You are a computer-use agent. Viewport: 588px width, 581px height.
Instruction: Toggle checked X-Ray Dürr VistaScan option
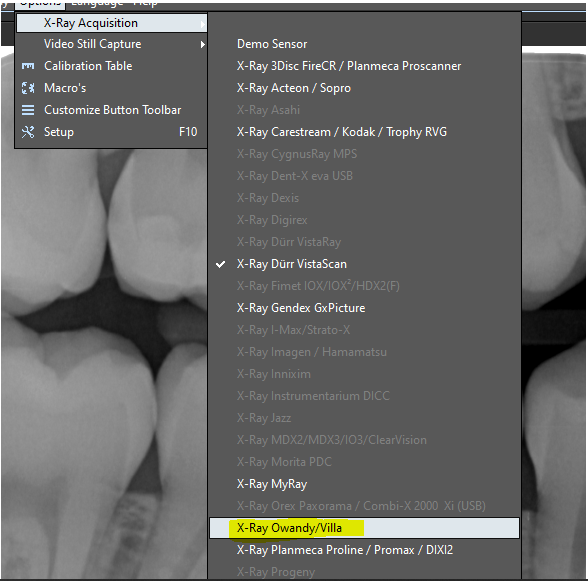click(x=364, y=264)
